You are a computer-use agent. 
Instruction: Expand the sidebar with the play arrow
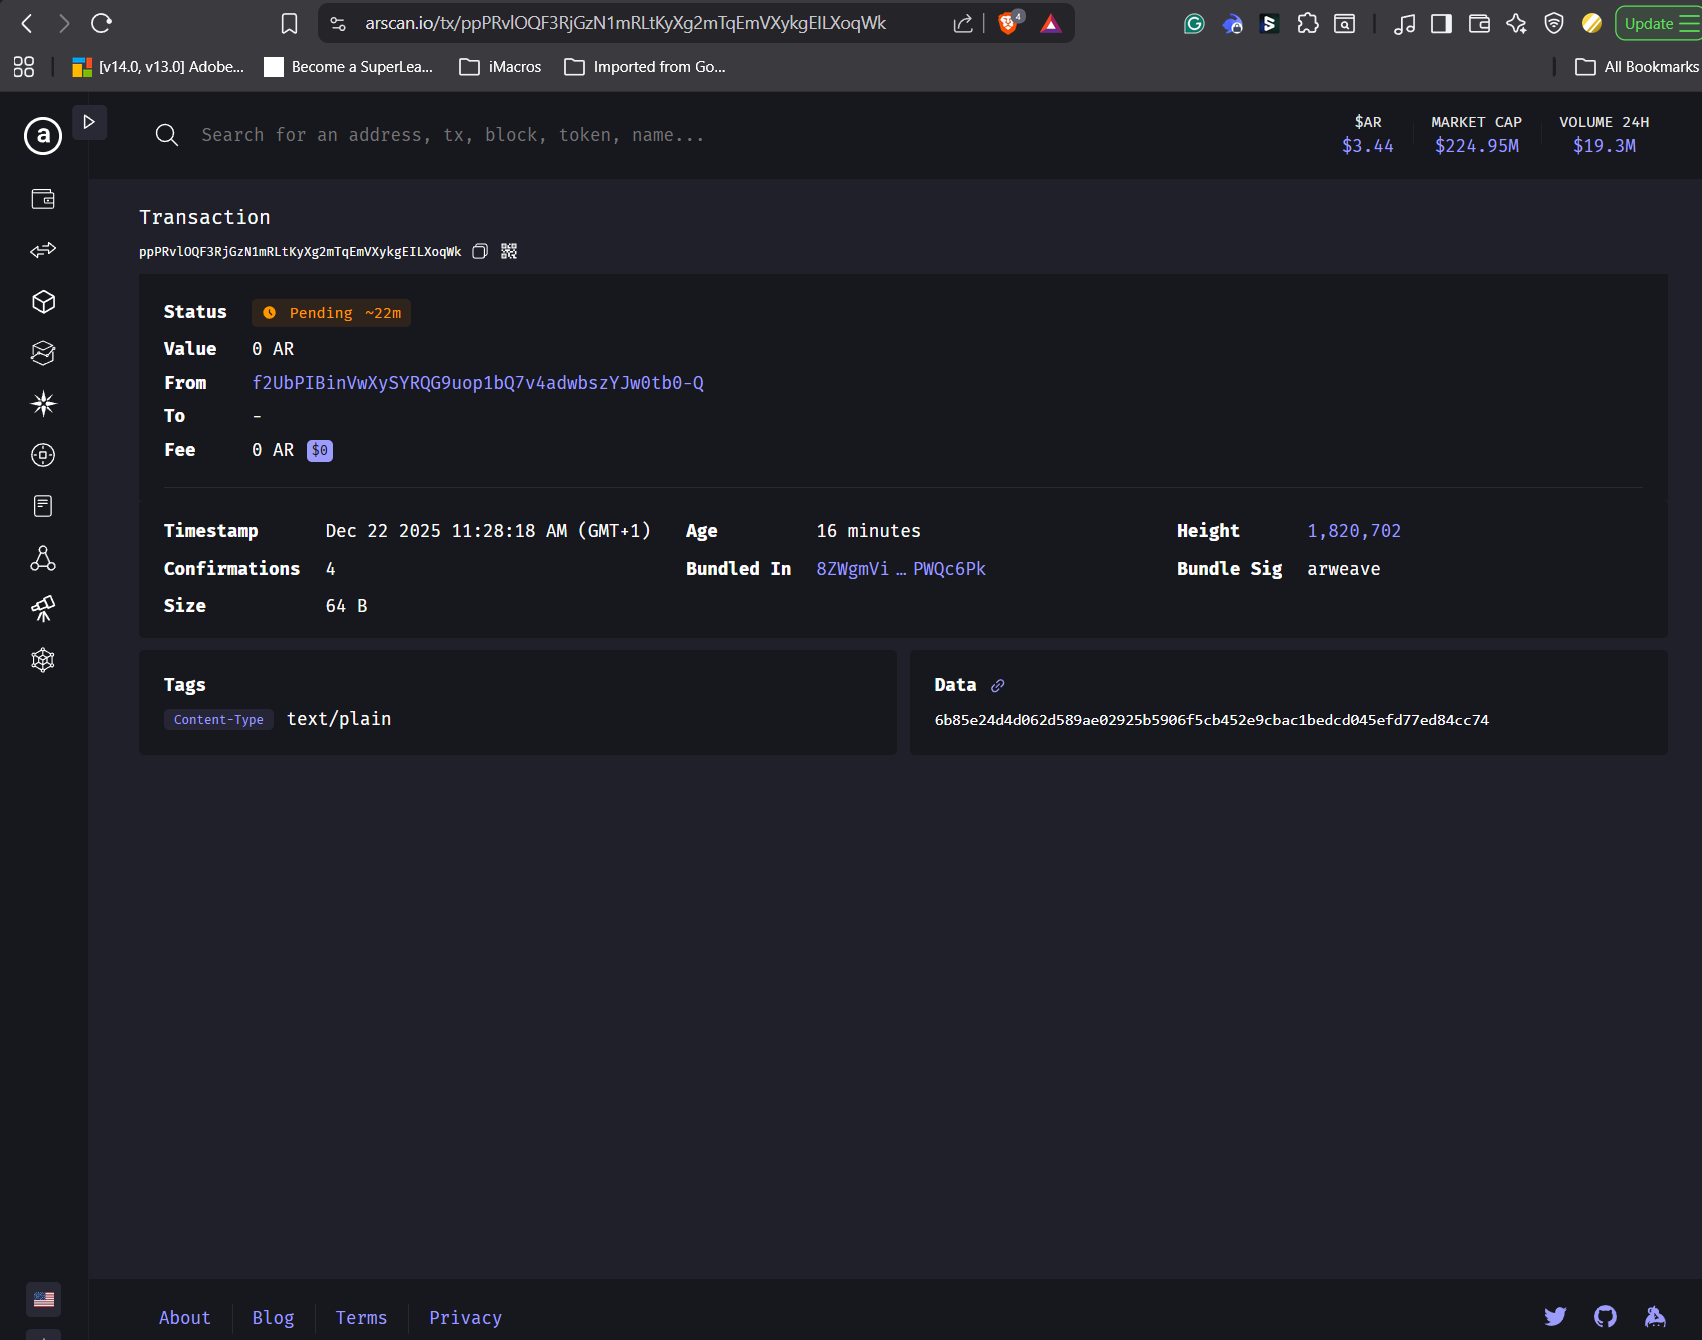coord(89,122)
